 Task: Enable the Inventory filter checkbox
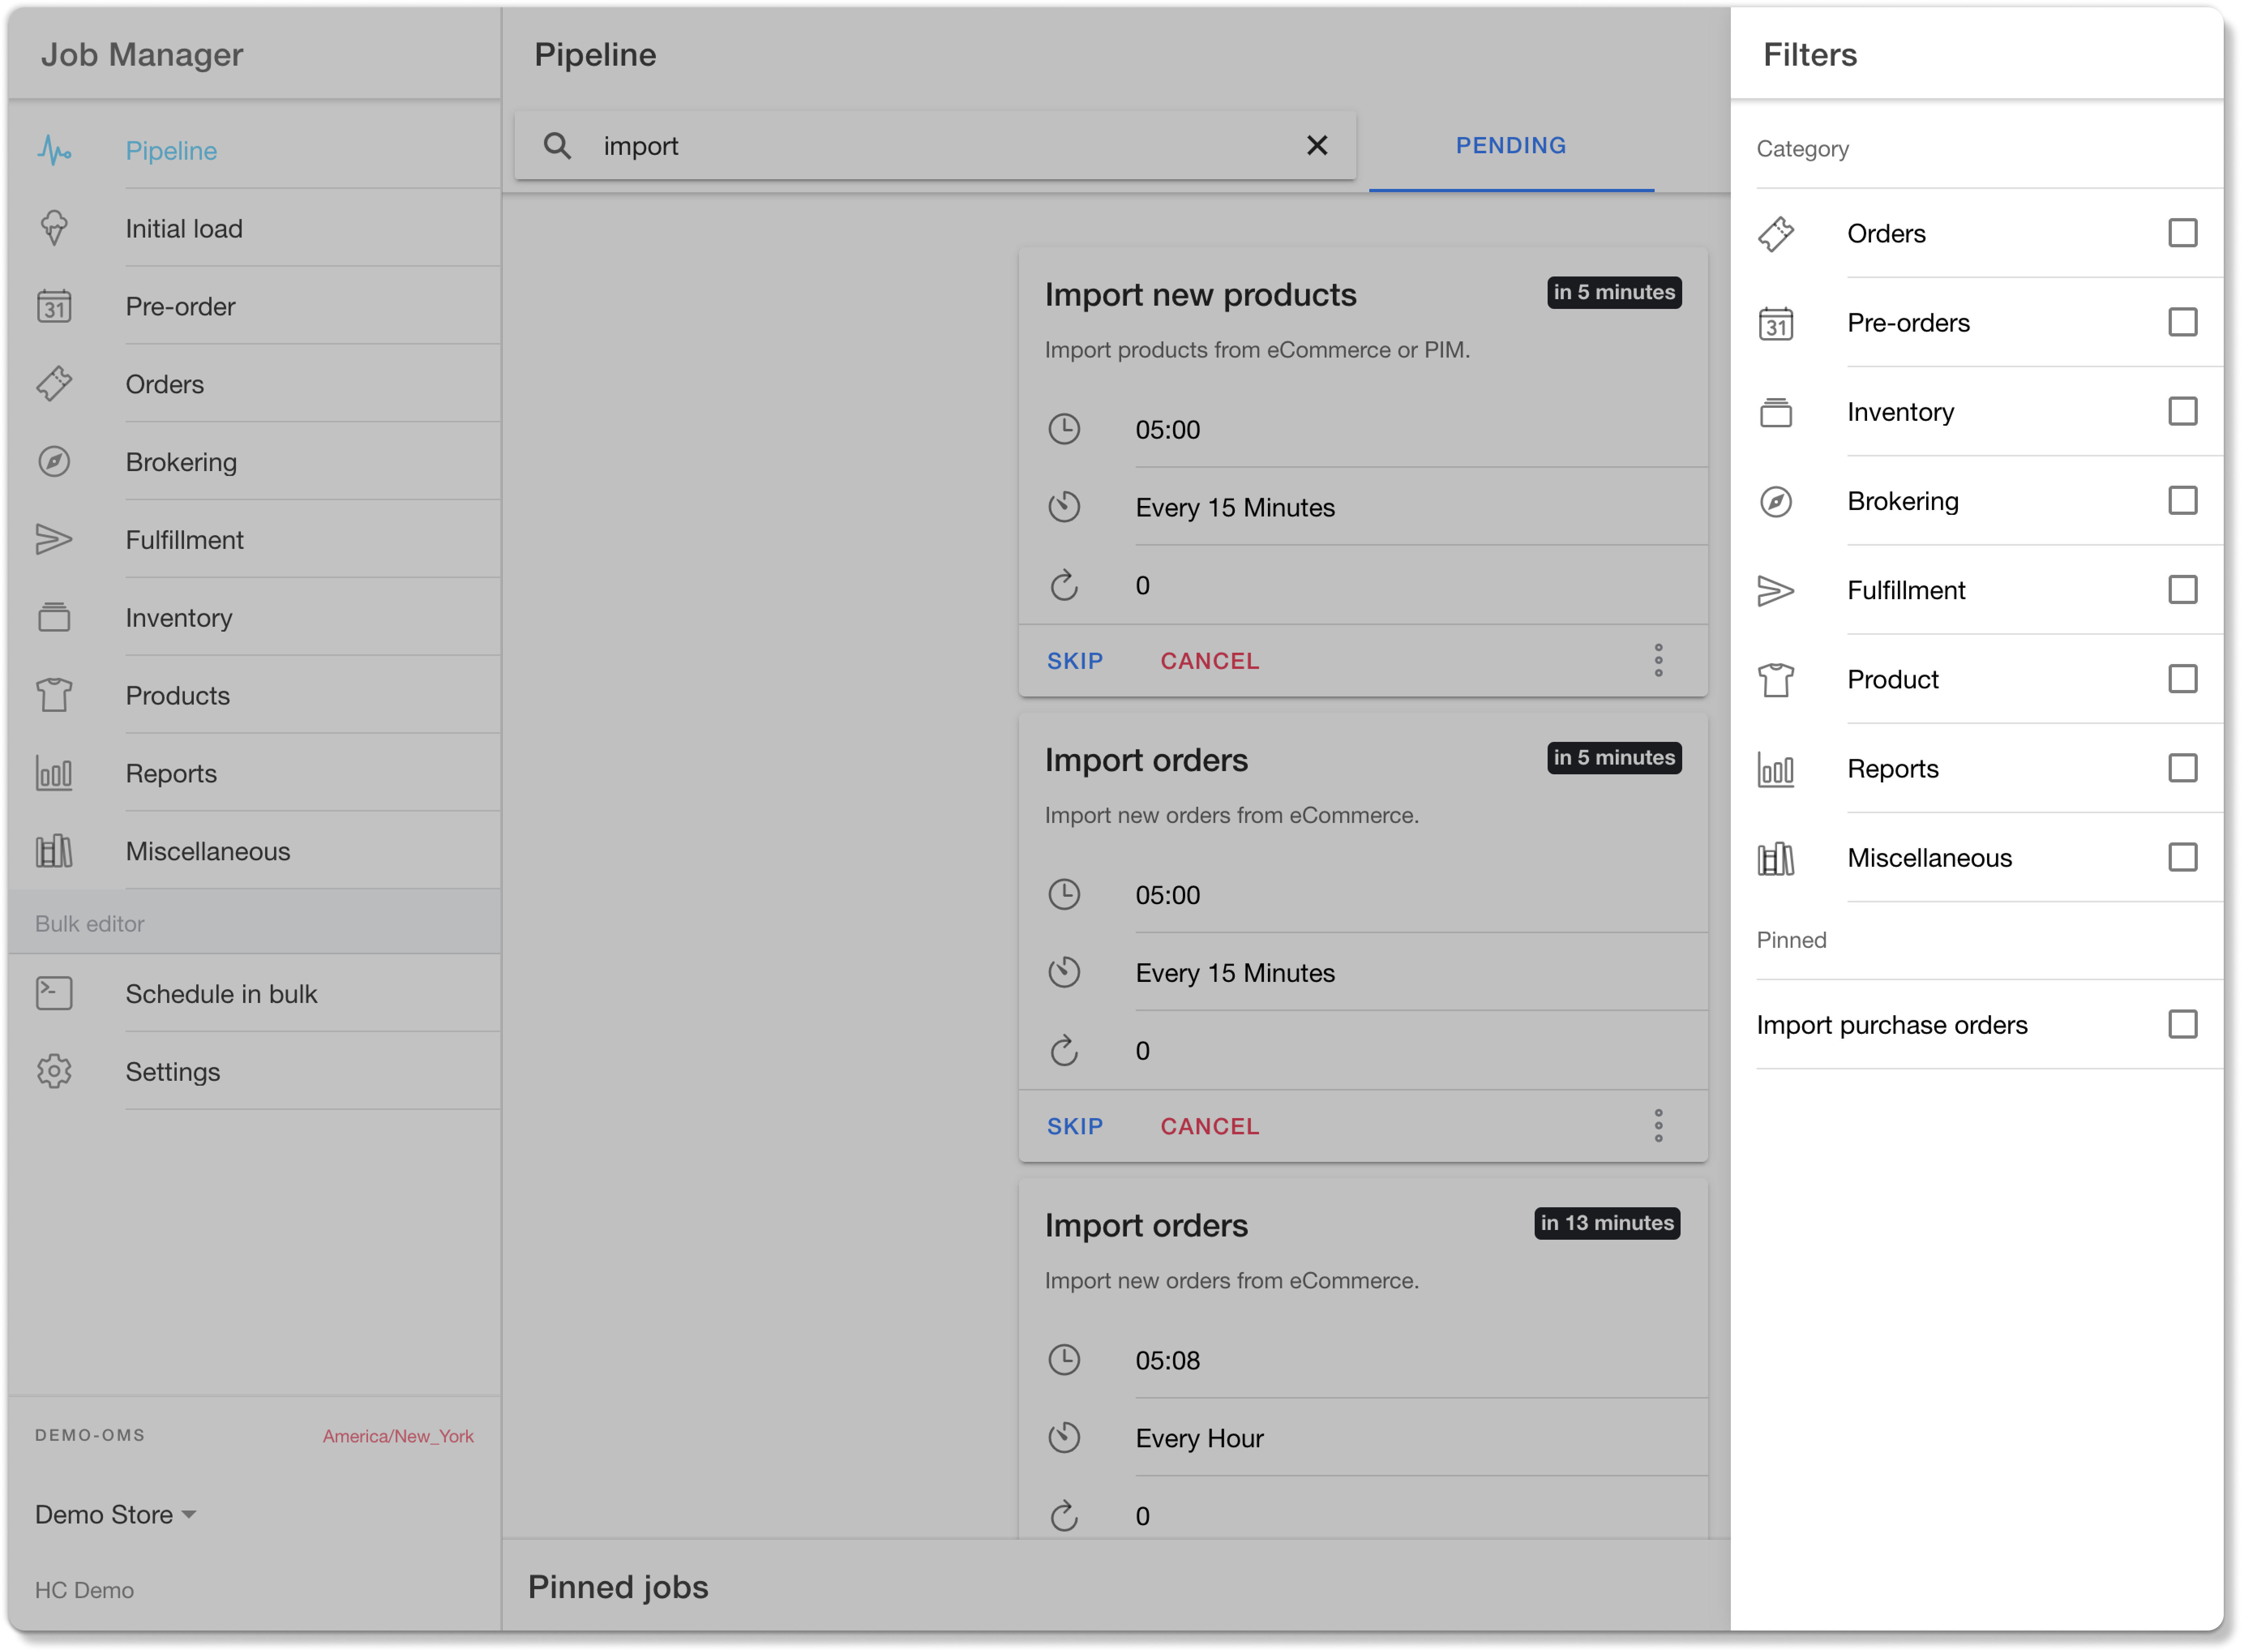coord(2182,412)
